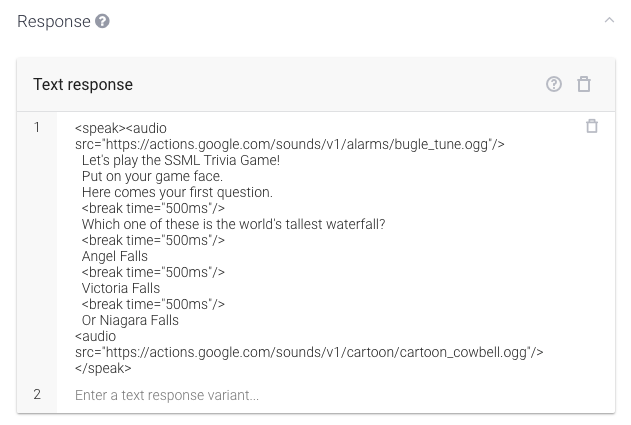Screen dimensions: 631x425
Task: Click 'Here comes your first question.' line
Action: [x=177, y=192]
